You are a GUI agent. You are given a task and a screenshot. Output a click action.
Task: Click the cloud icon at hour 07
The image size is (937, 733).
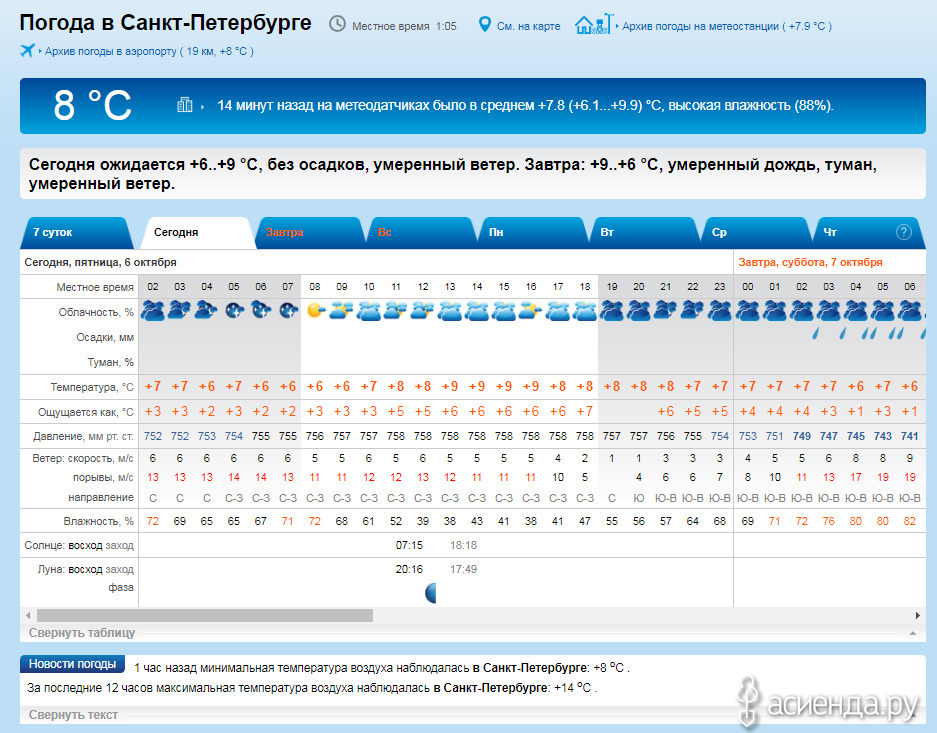pyautogui.click(x=288, y=311)
